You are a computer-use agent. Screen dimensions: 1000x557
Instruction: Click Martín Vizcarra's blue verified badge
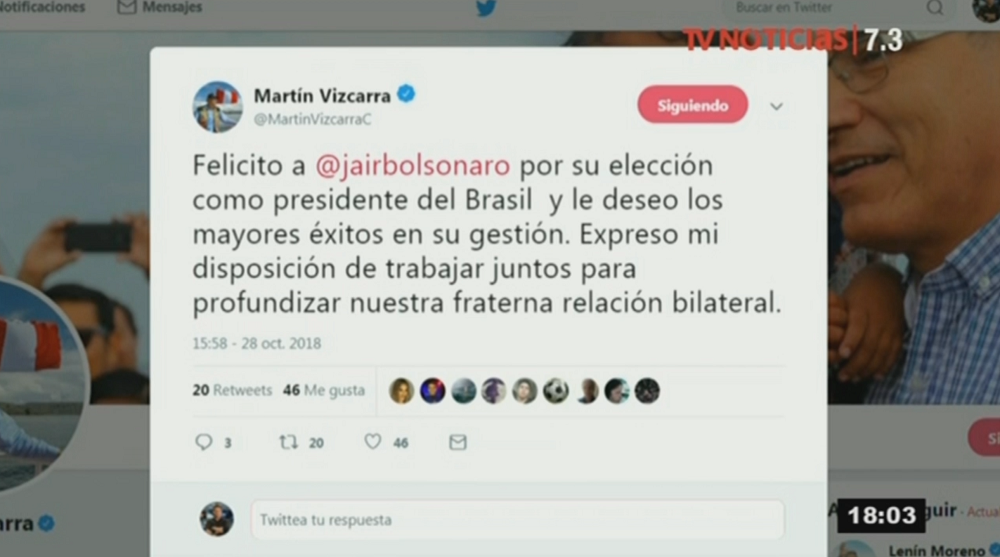pyautogui.click(x=406, y=94)
